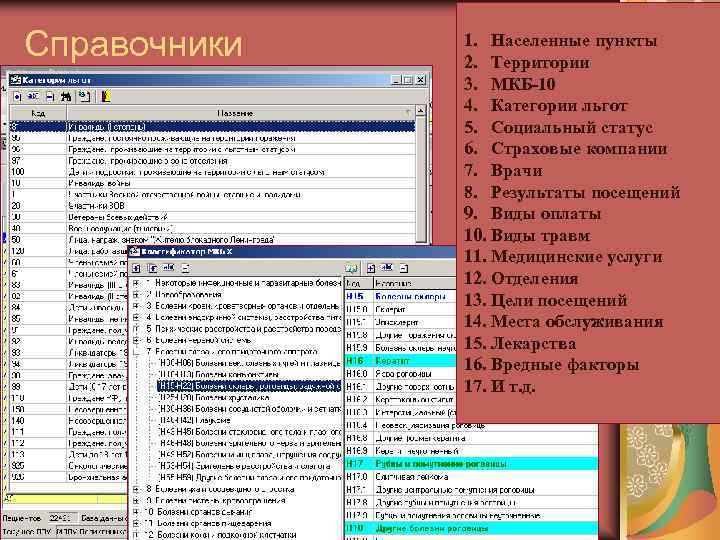Expand tree node 3 Болезни крови

[136, 306]
